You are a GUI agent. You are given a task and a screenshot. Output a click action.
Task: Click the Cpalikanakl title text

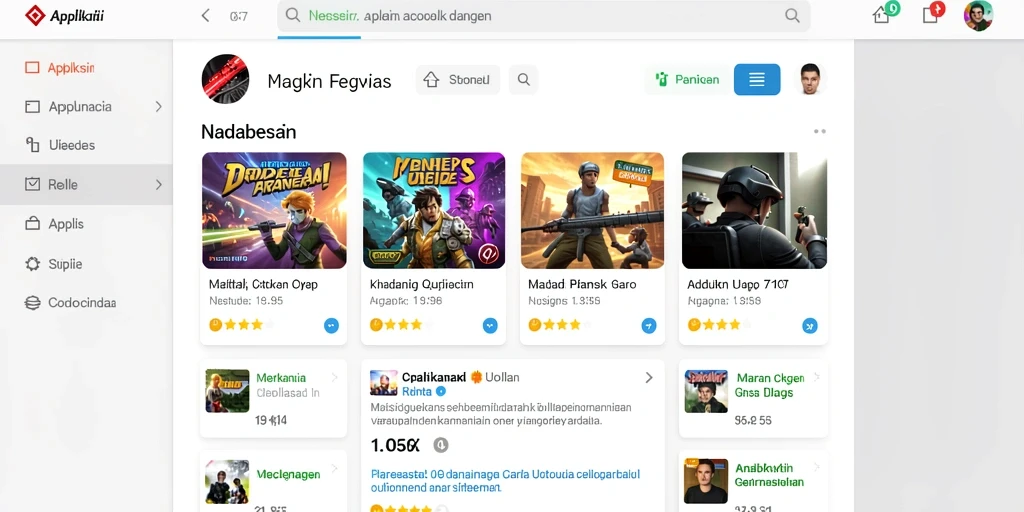coord(434,377)
